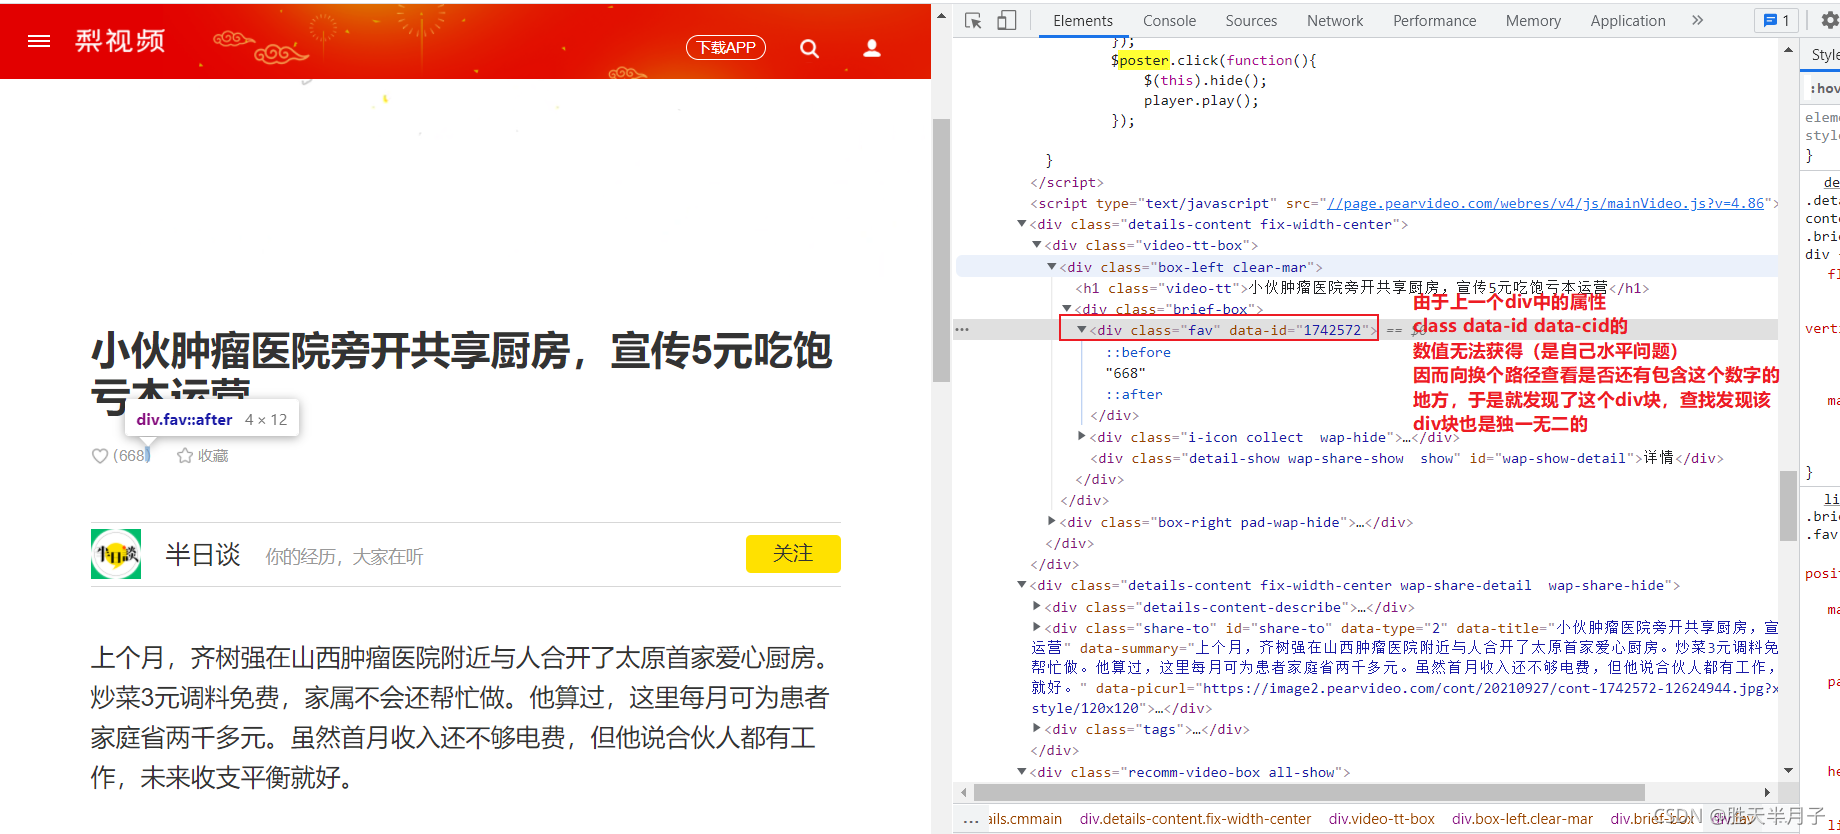Image resolution: width=1840 pixels, height=834 pixels.
Task: Expand the div details-content-describe node
Action: click(x=1037, y=607)
